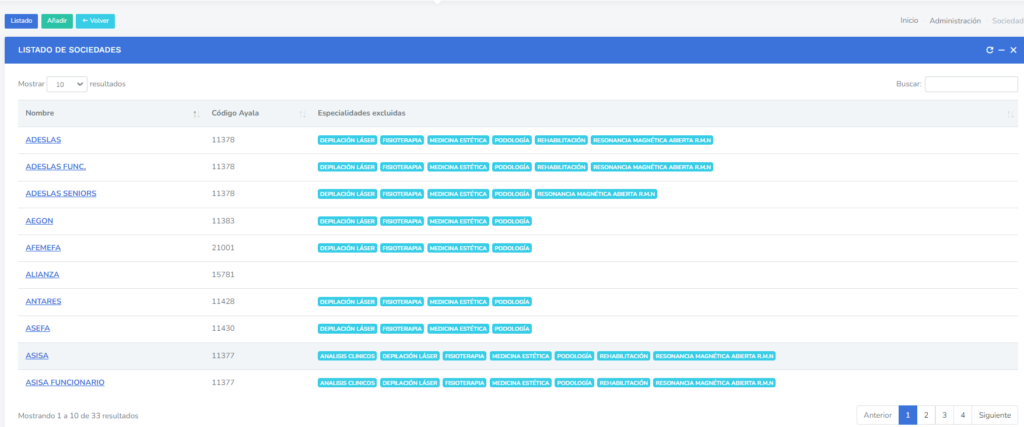
Task: Go to pagination page 4
Action: coord(963,415)
